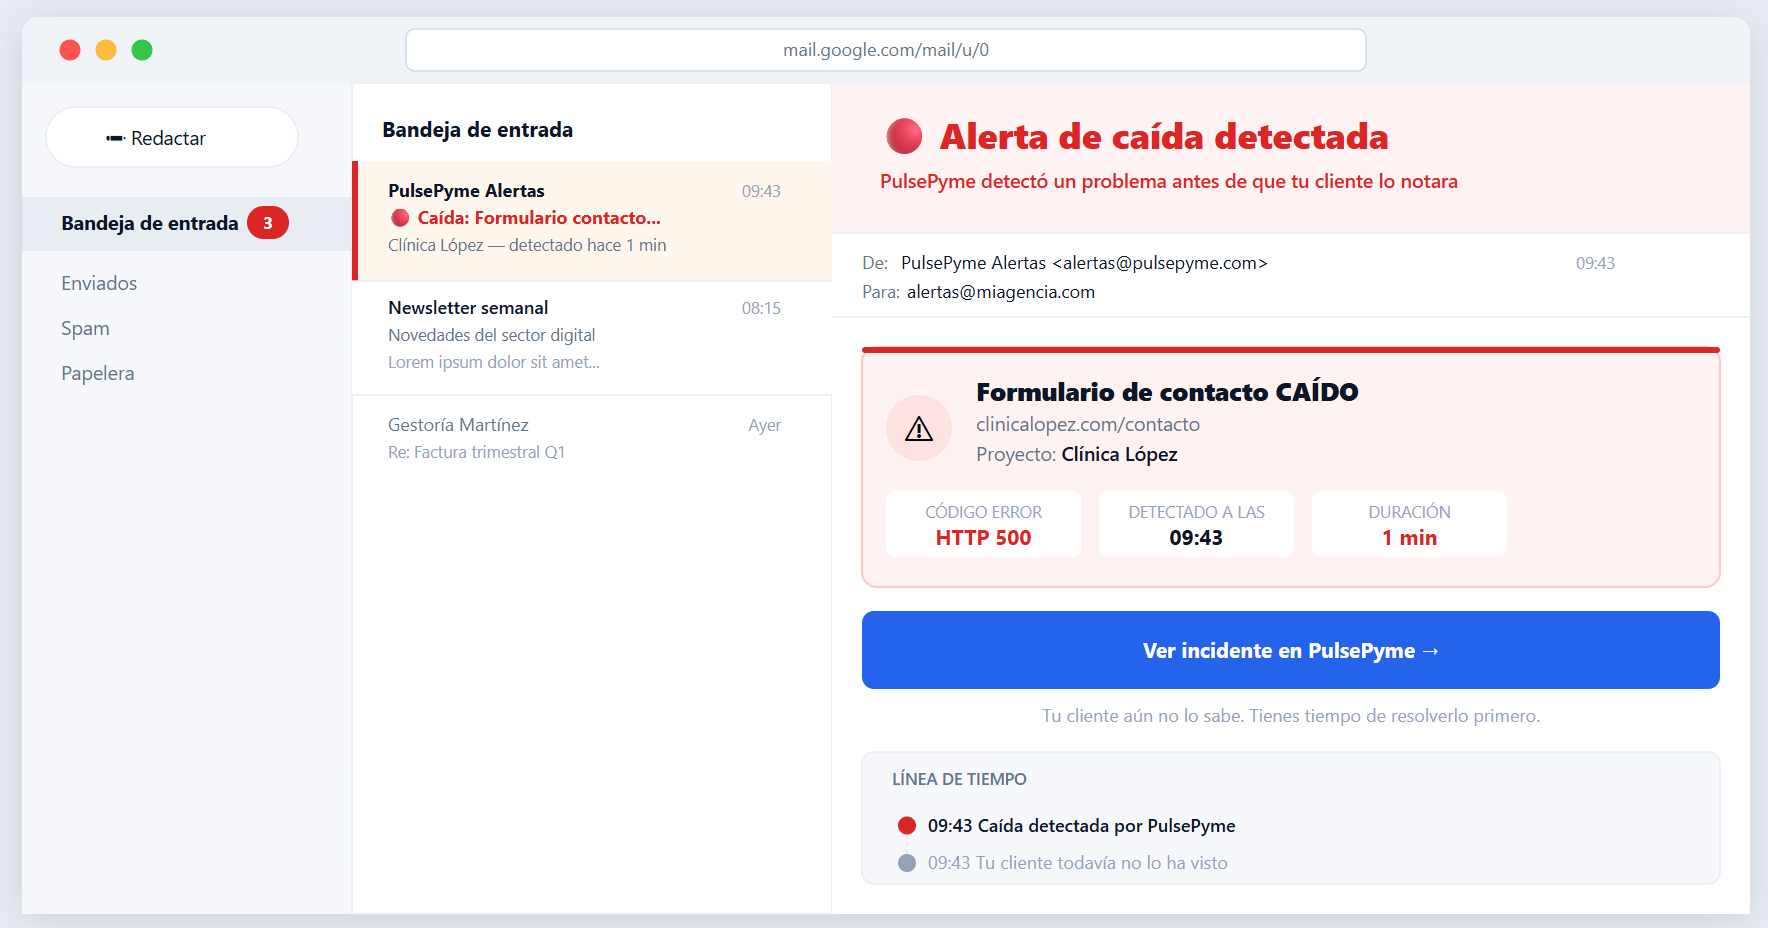Click gray timeline dot for client status
Screen dimensions: 1768x928
tap(907, 862)
